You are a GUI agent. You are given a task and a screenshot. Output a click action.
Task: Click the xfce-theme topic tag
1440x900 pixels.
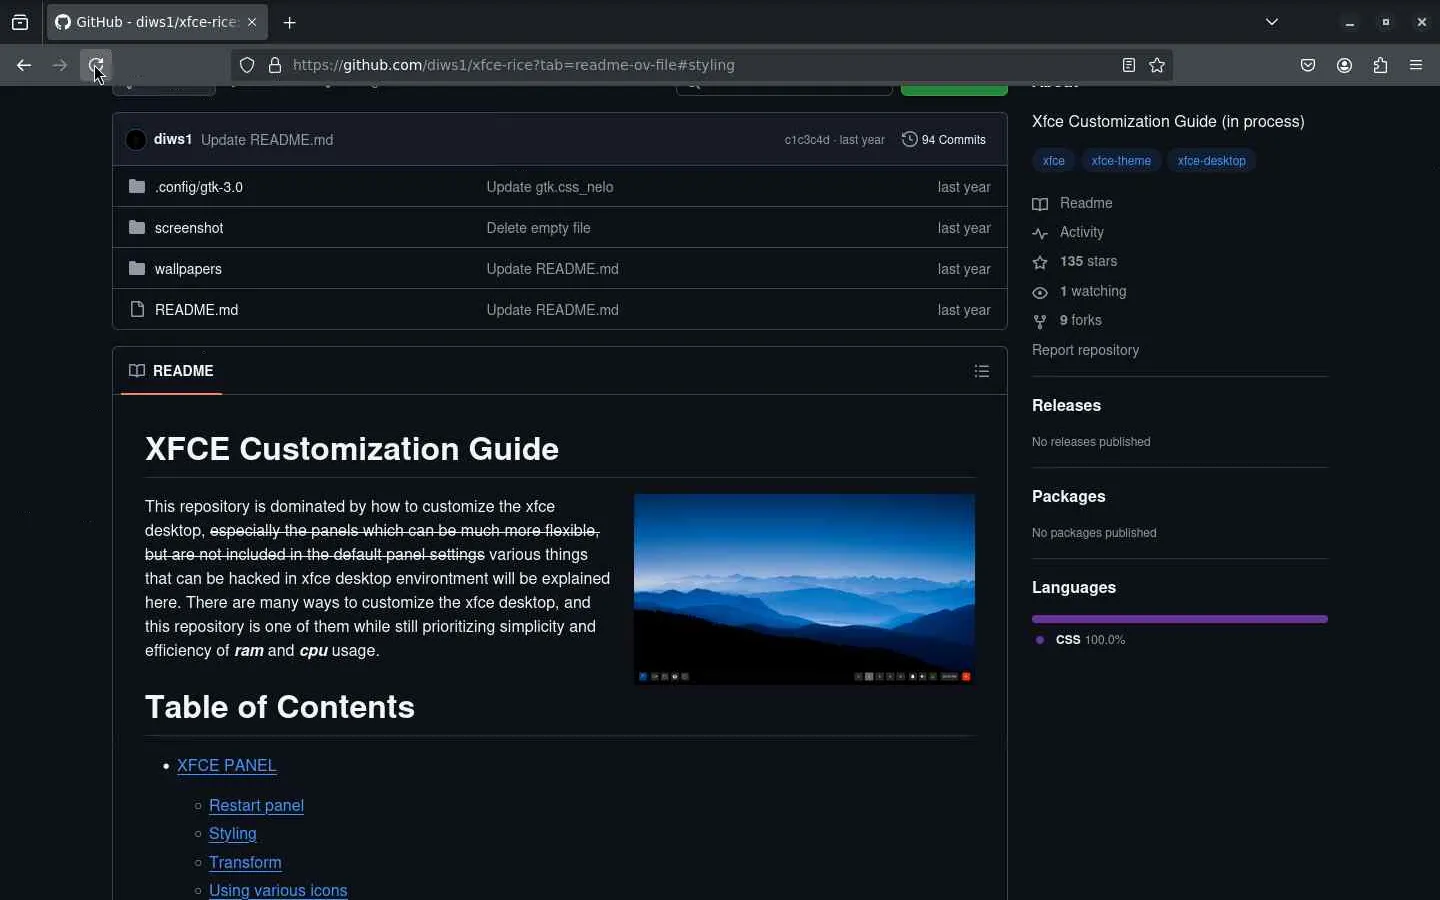click(x=1120, y=161)
